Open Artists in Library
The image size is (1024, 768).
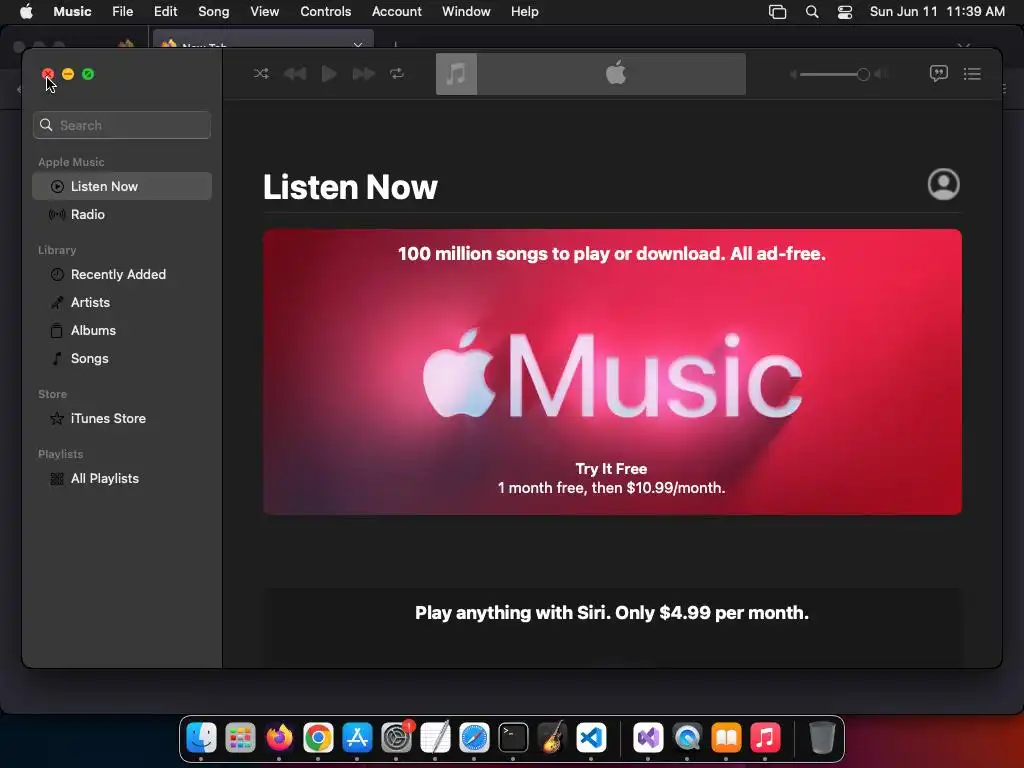click(x=122, y=302)
